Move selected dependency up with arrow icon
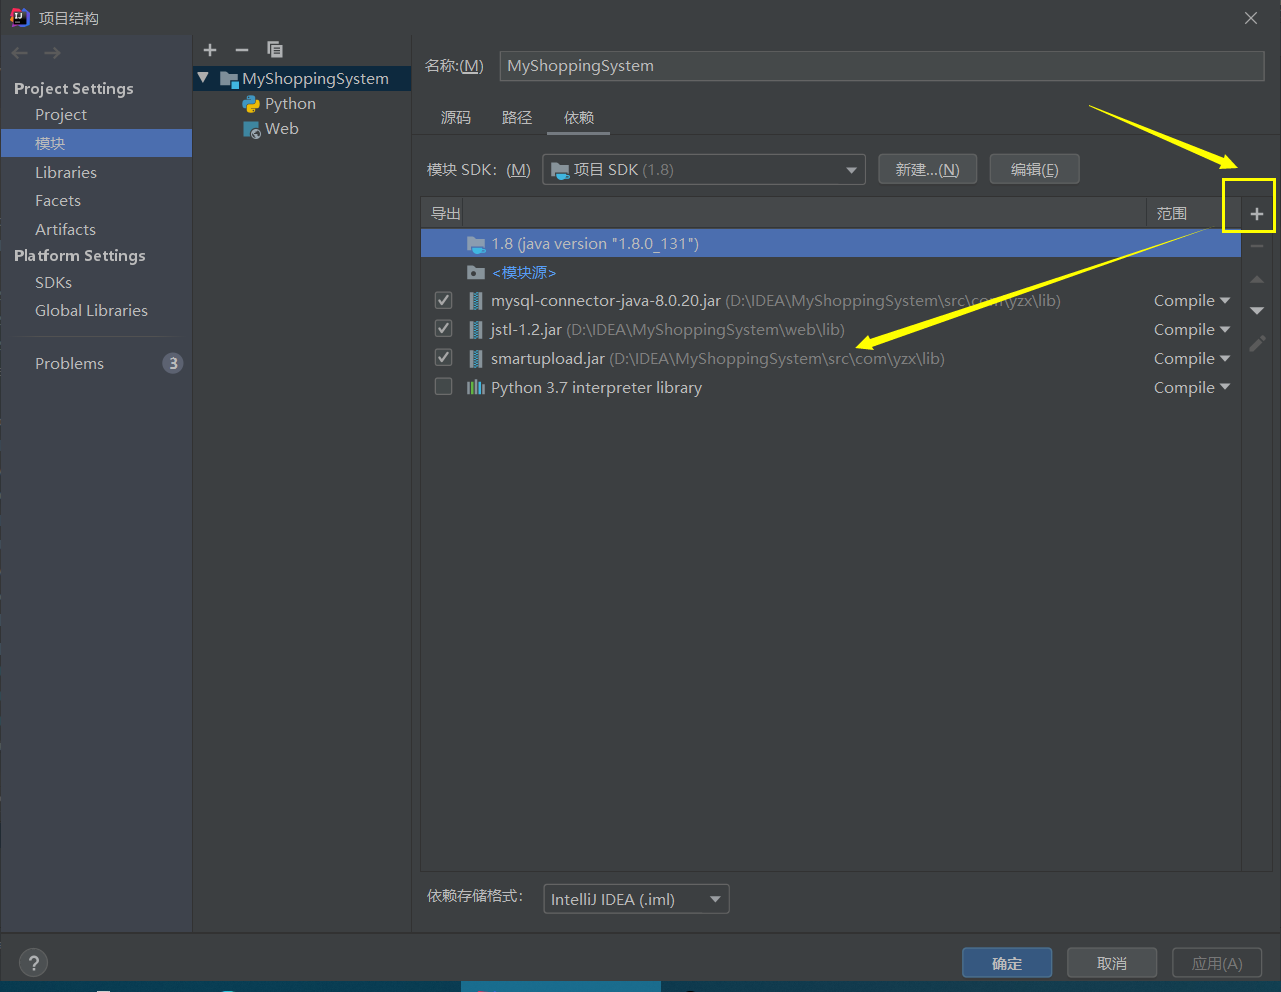The height and width of the screenshot is (992, 1281). point(1256,279)
